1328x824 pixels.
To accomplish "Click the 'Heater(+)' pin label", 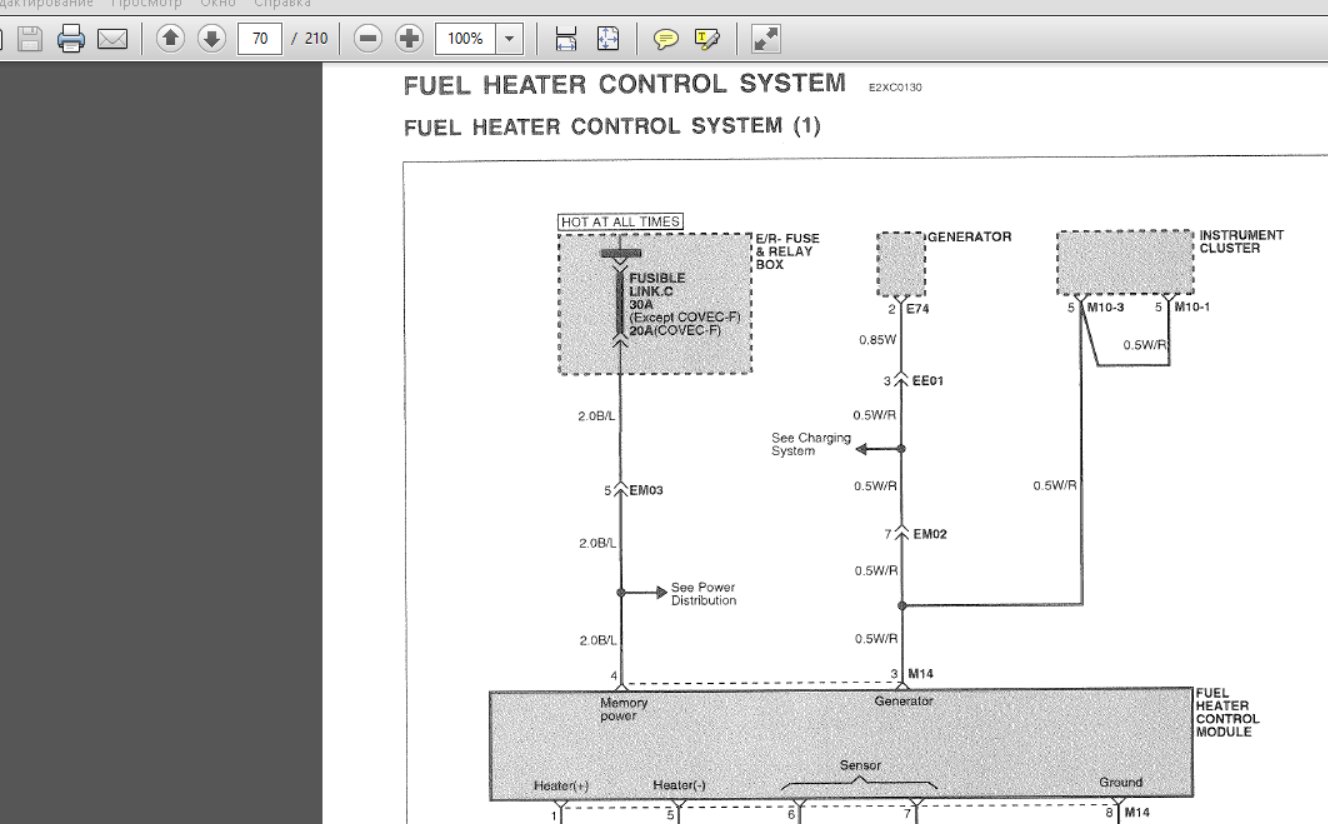I will click(561, 786).
